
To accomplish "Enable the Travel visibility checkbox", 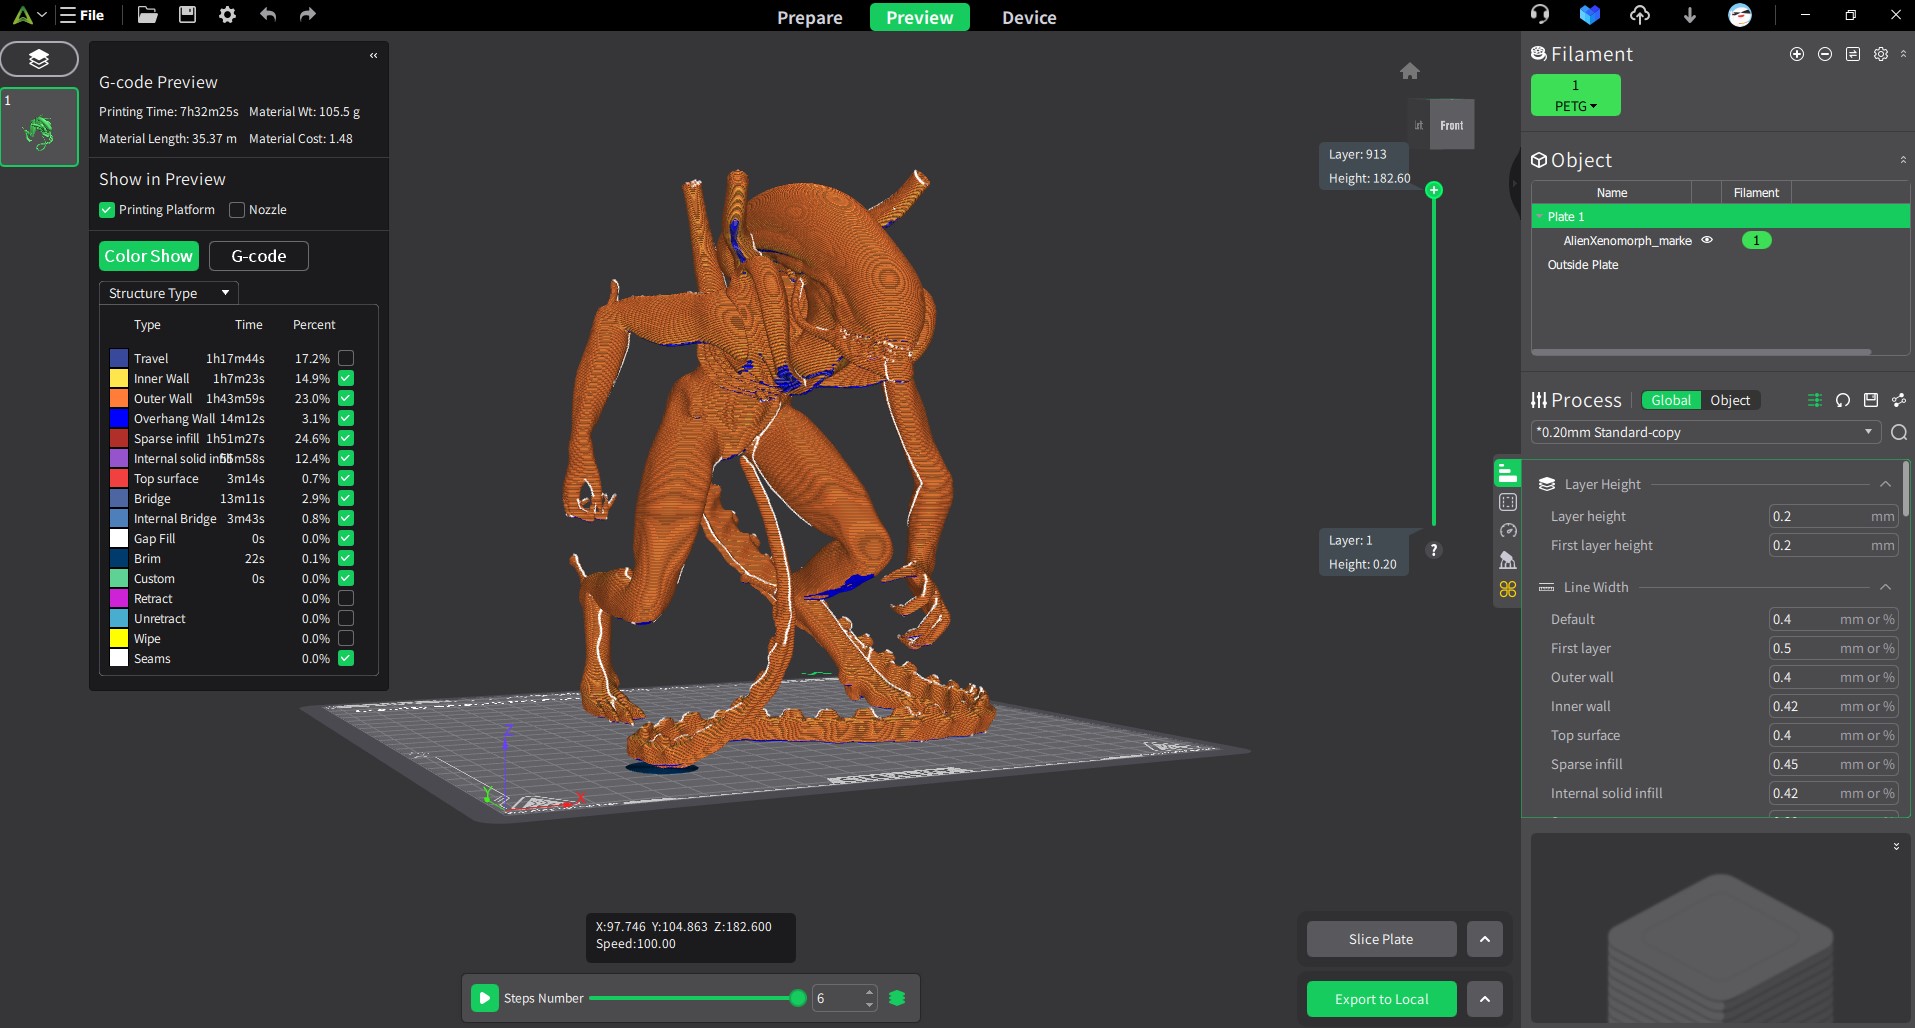I will click(346, 358).
